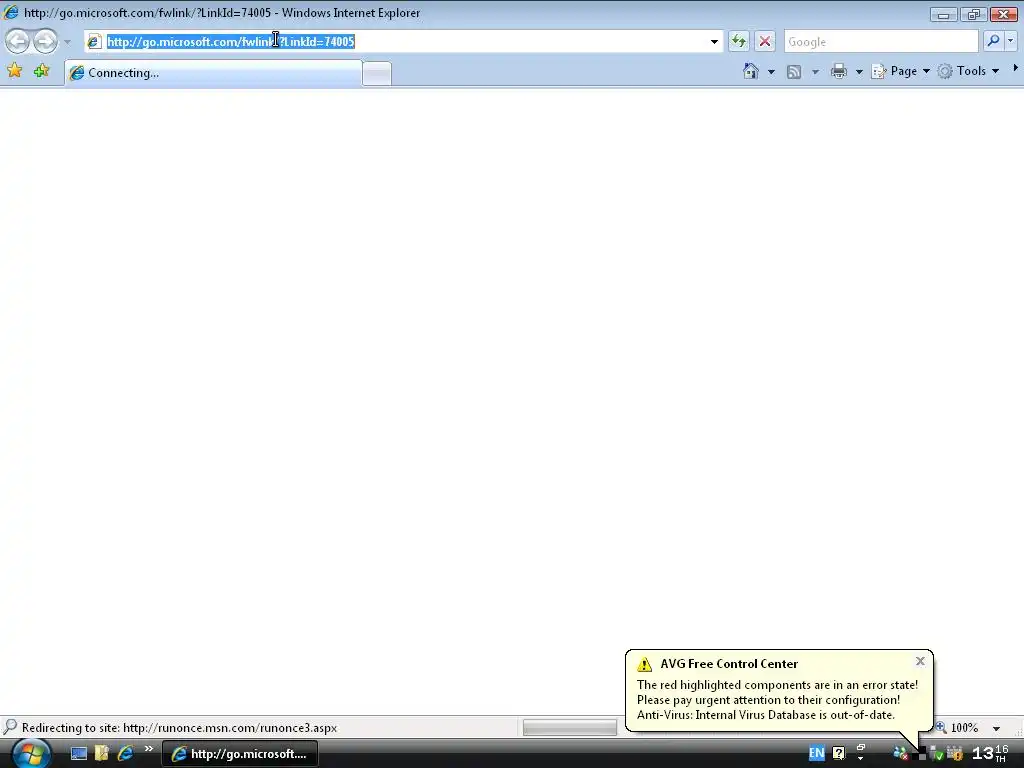This screenshot has width=1024, height=768.
Task: Open a new blank tab
Action: [x=377, y=73]
